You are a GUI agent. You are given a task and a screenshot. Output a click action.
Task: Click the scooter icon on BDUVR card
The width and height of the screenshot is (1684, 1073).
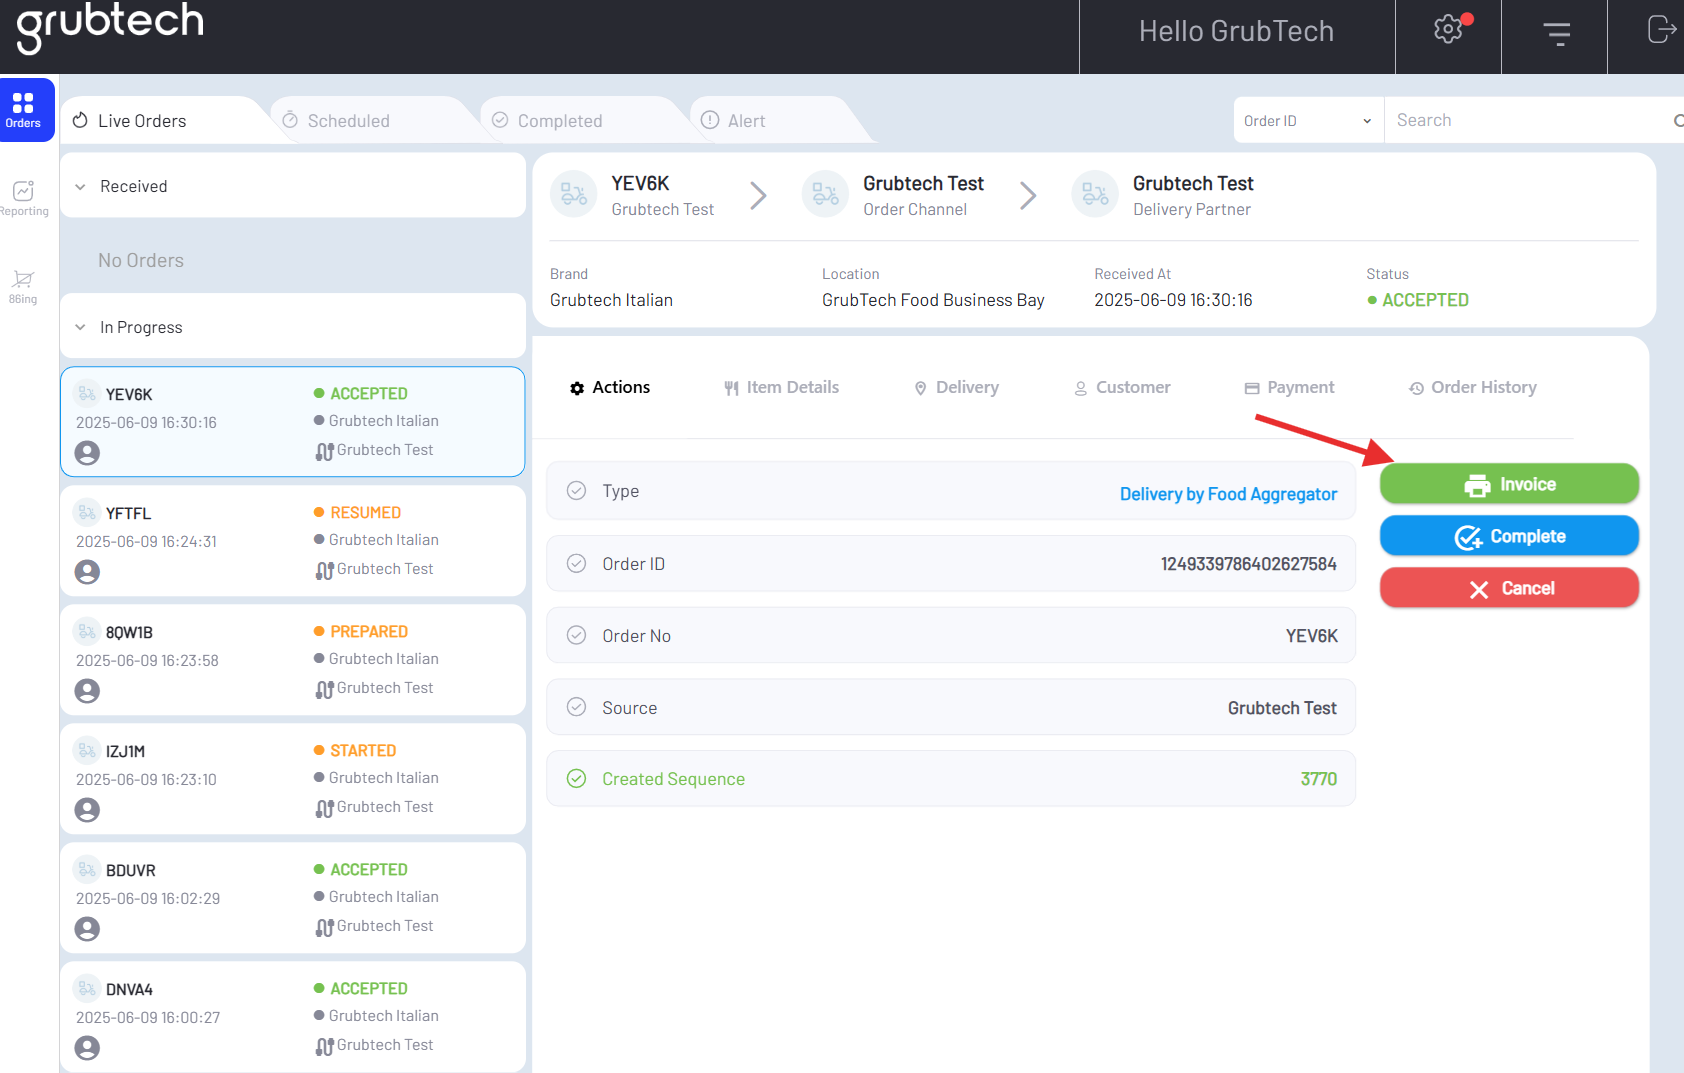[x=87, y=870]
